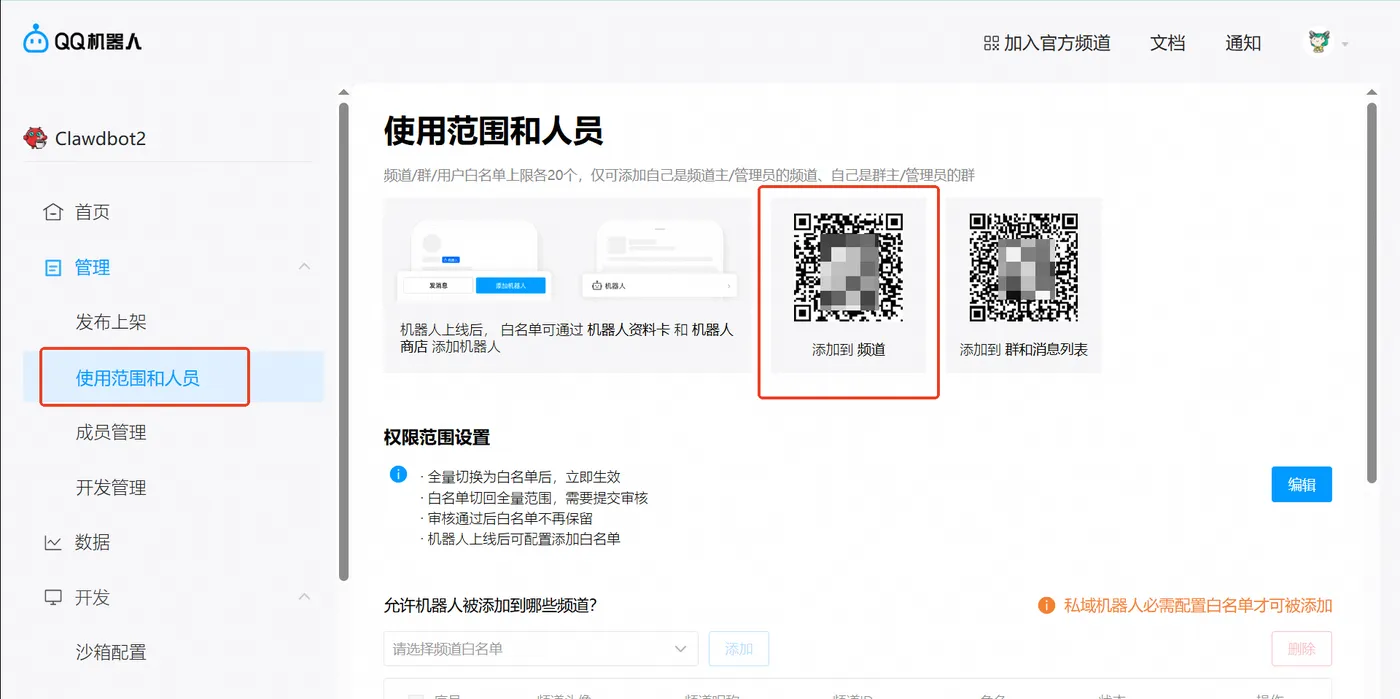Open 文档 in the top bar
The image size is (1400, 699).
[x=1168, y=43]
